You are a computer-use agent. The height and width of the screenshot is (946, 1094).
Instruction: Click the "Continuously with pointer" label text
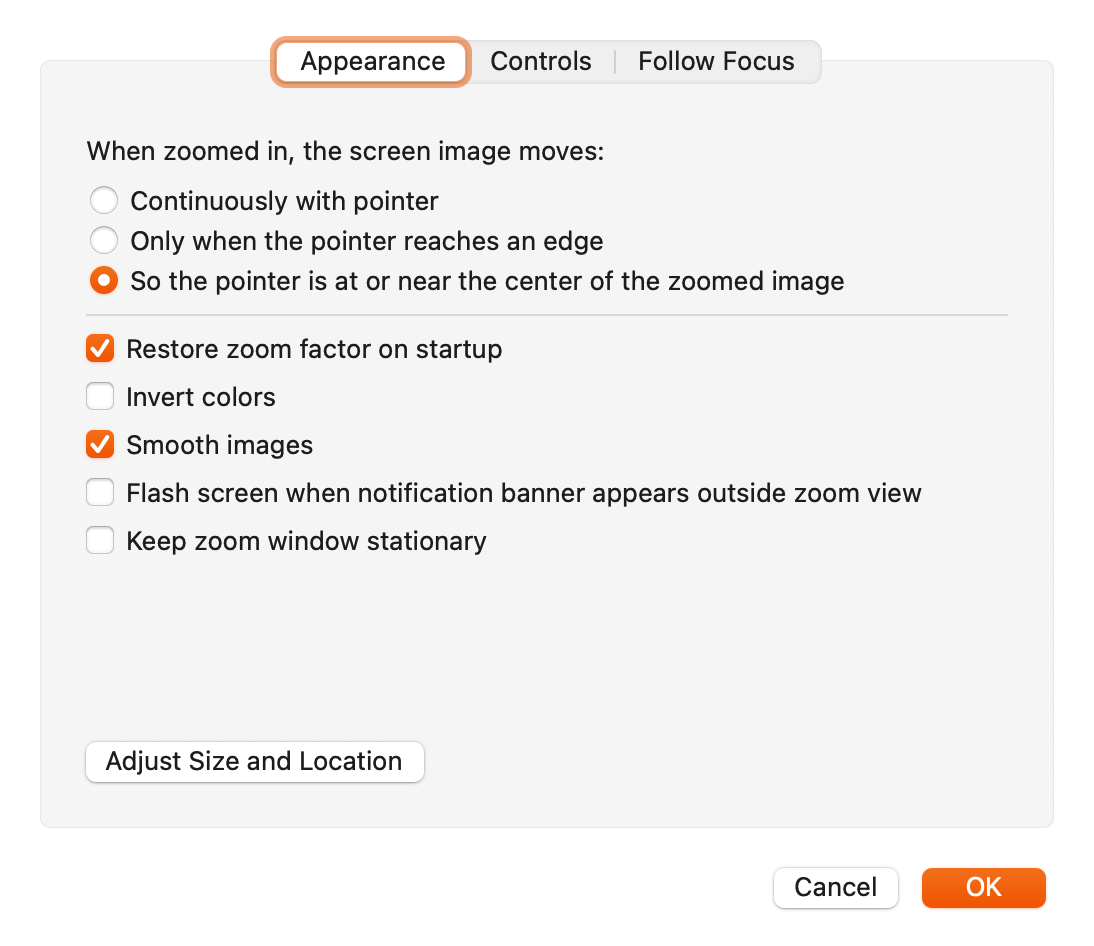pos(285,201)
